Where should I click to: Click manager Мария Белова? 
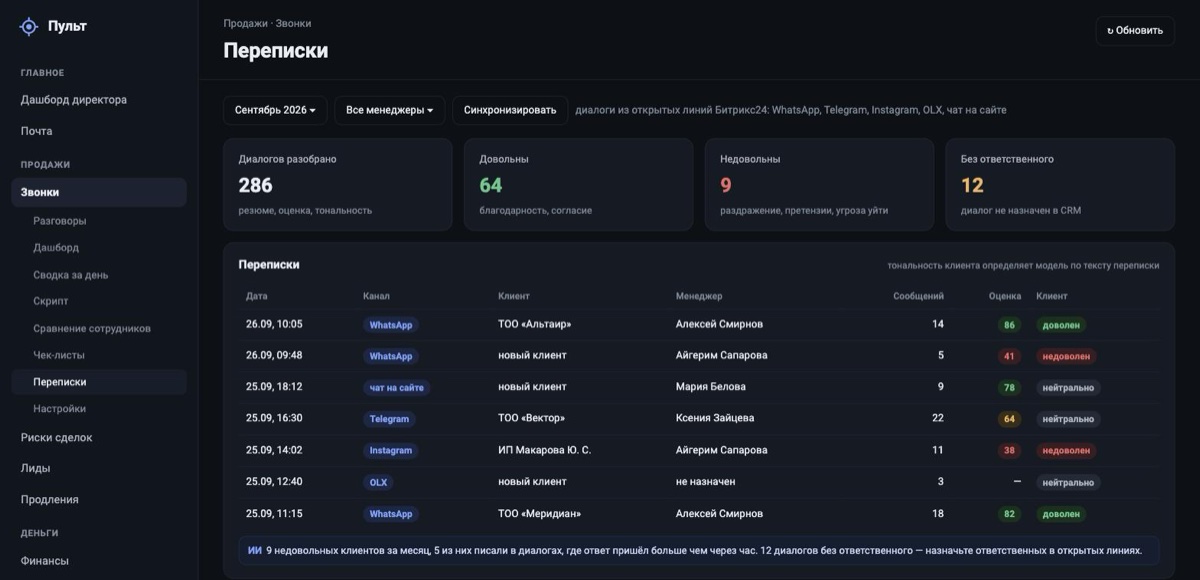point(711,387)
